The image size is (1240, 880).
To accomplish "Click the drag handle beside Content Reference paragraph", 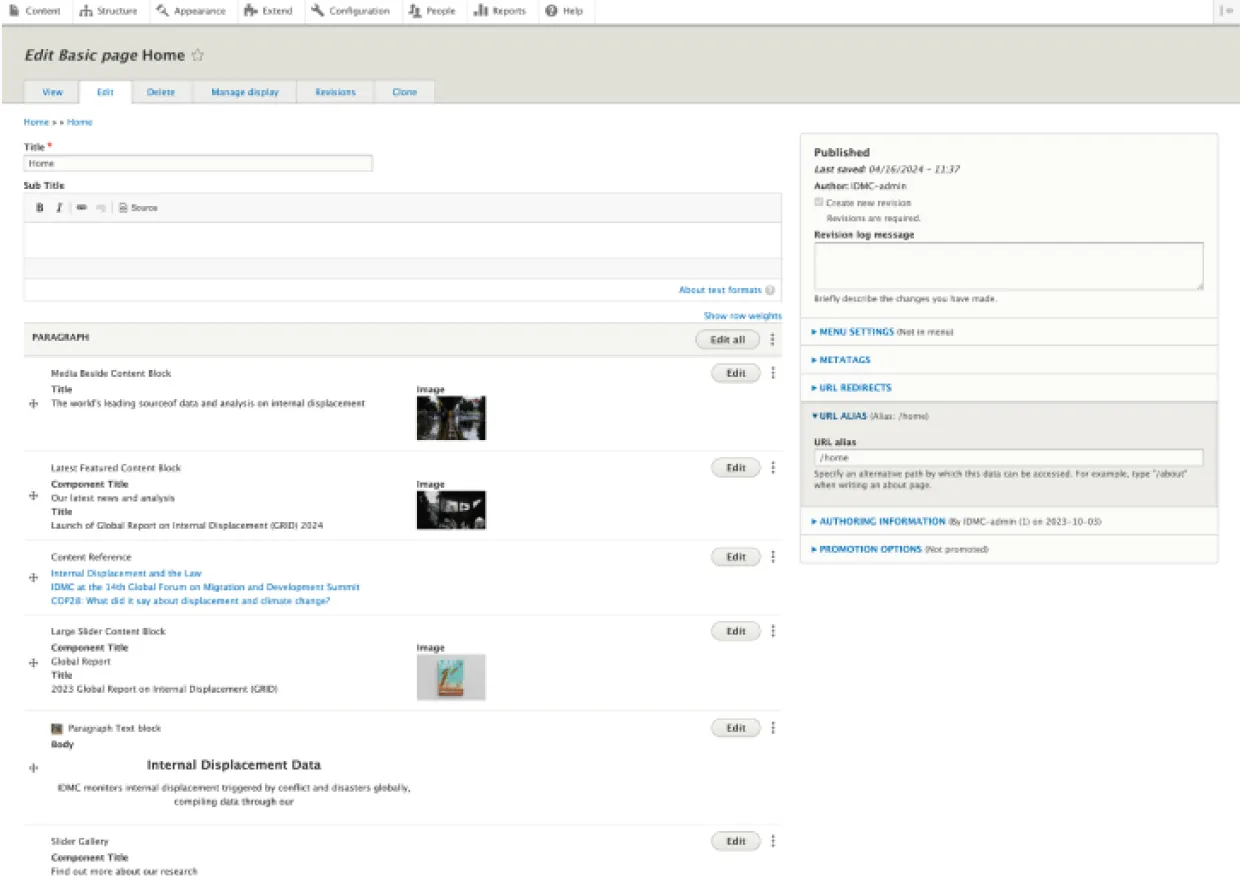I will click(34, 580).
